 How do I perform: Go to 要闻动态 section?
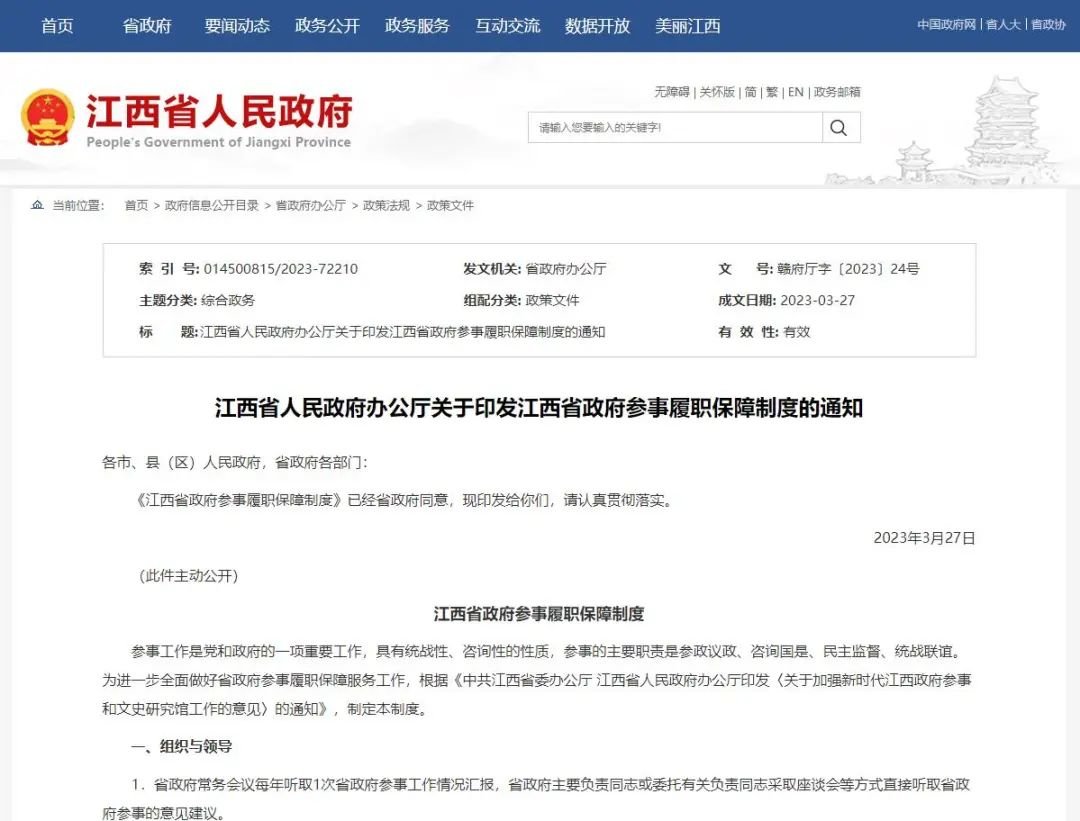237,26
